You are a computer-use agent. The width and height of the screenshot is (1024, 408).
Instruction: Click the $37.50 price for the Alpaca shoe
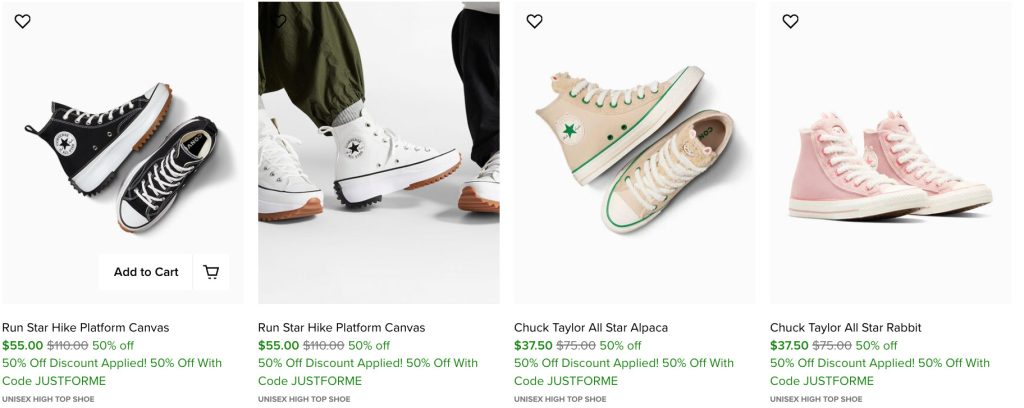[x=533, y=345]
